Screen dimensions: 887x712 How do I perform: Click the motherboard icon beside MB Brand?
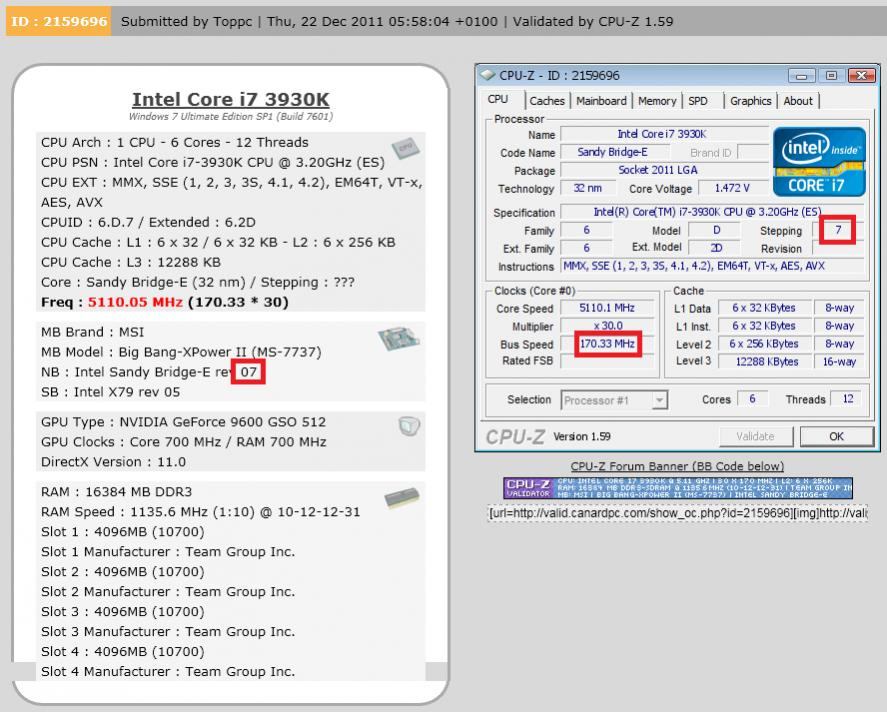[399, 338]
